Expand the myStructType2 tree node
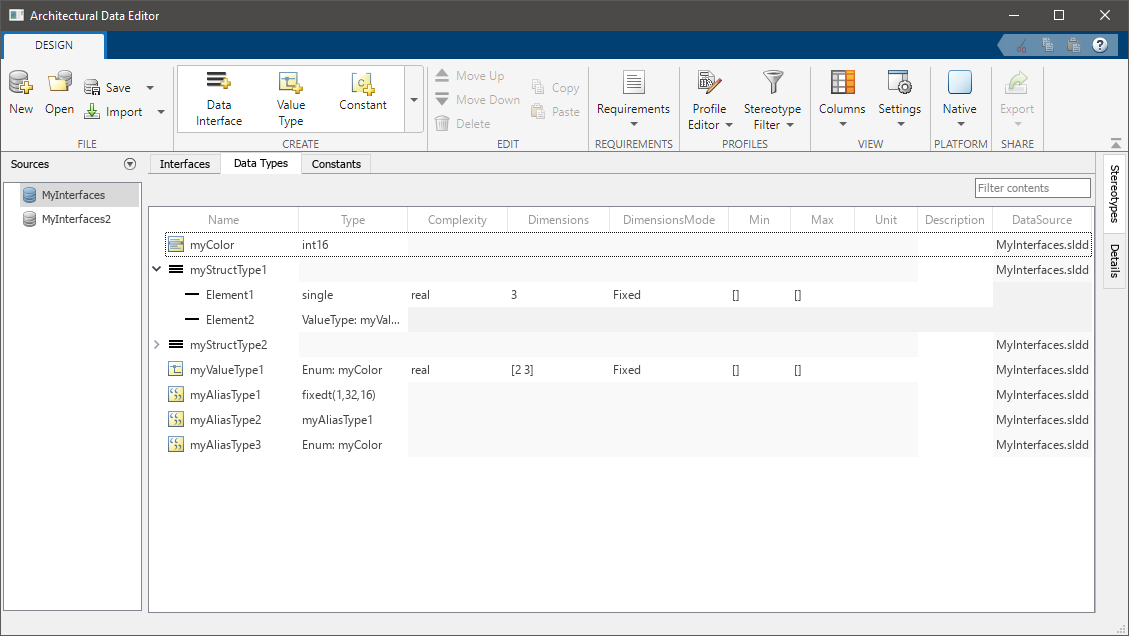This screenshot has width=1129, height=636. tap(157, 345)
